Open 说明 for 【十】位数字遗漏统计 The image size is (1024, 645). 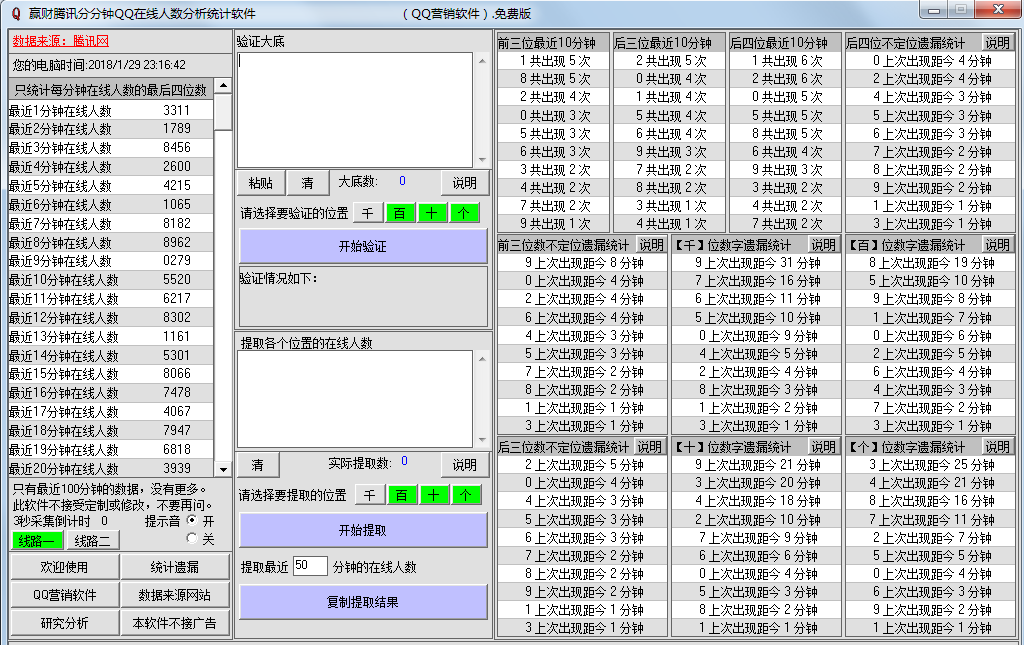824,447
